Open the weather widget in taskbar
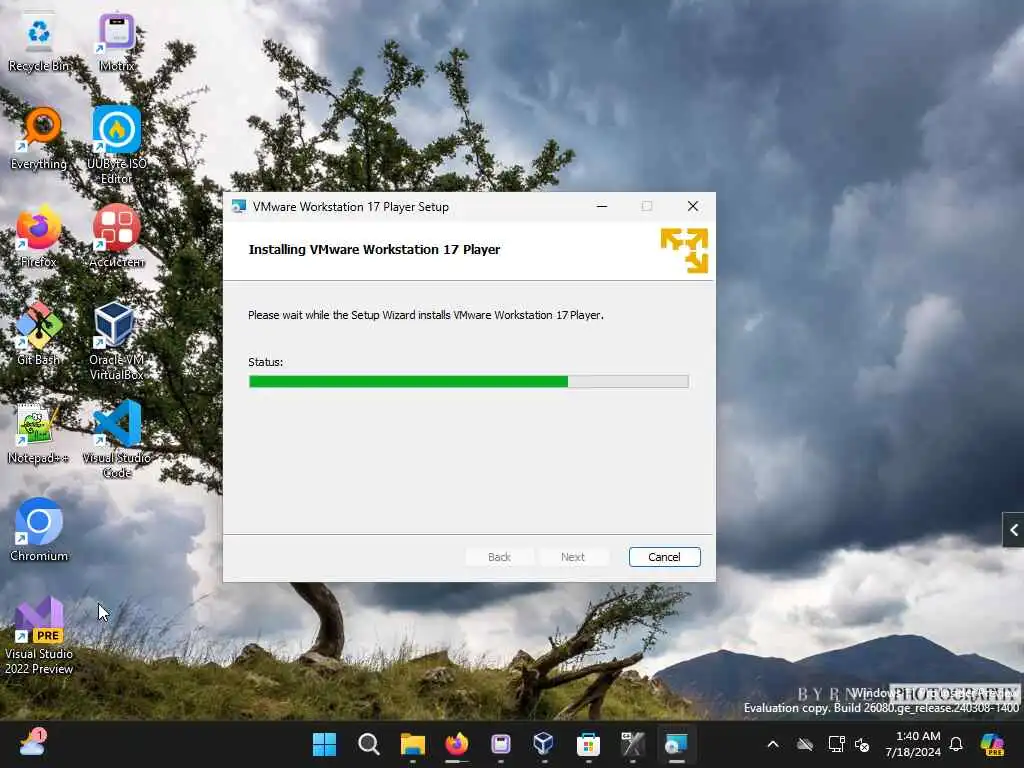Image resolution: width=1024 pixels, height=768 pixels. click(x=33, y=743)
